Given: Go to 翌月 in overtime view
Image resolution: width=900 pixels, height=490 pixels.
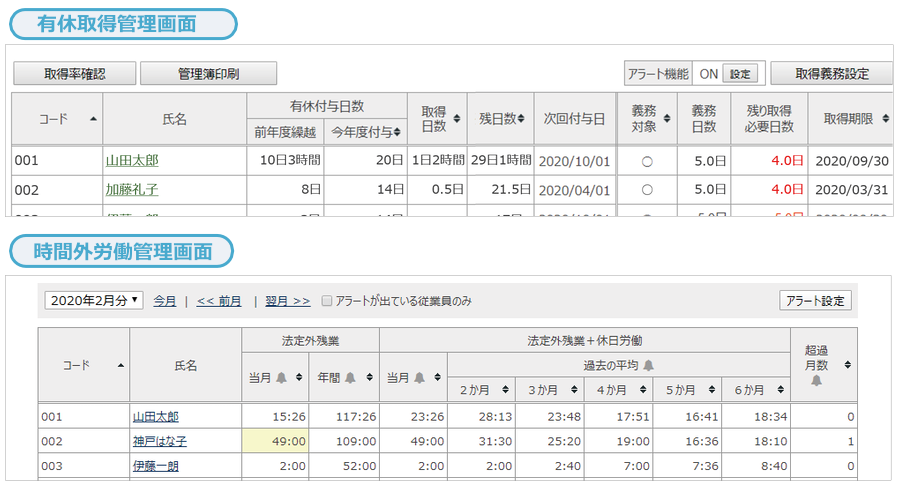Looking at the screenshot, I should click(287, 300).
